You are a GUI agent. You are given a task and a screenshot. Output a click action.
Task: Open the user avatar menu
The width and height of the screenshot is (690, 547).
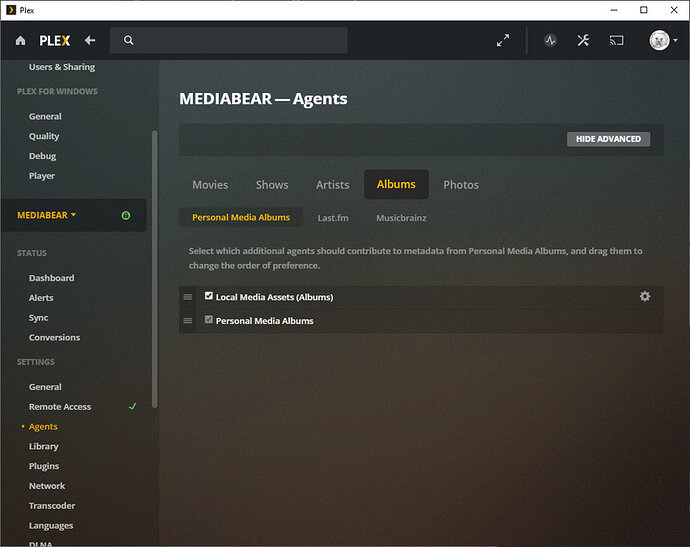point(663,40)
